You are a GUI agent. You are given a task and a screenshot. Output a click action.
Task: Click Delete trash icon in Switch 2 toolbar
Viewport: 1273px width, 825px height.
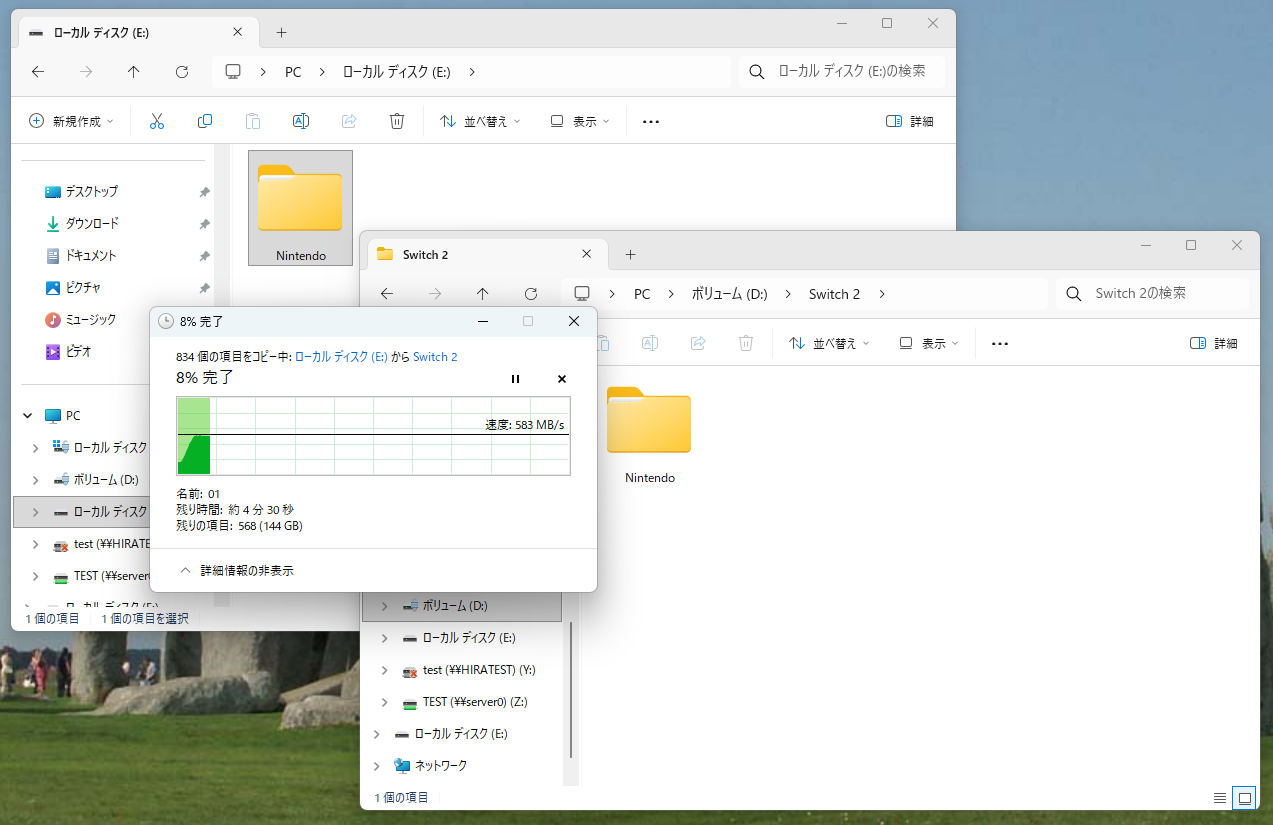(x=746, y=343)
